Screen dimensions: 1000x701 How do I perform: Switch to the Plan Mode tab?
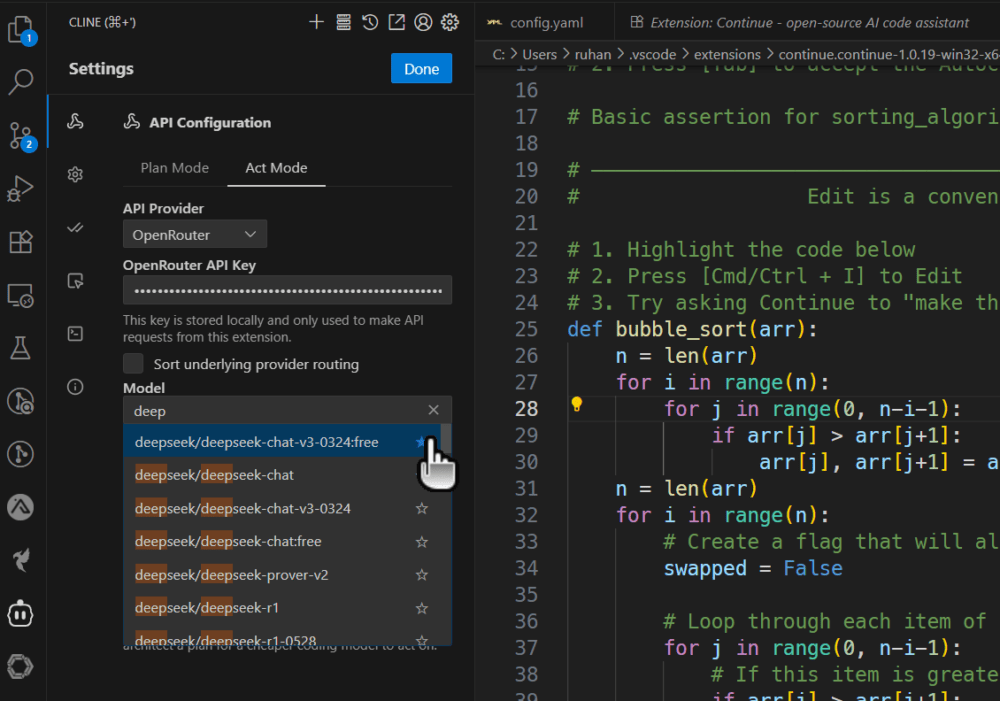(x=174, y=168)
